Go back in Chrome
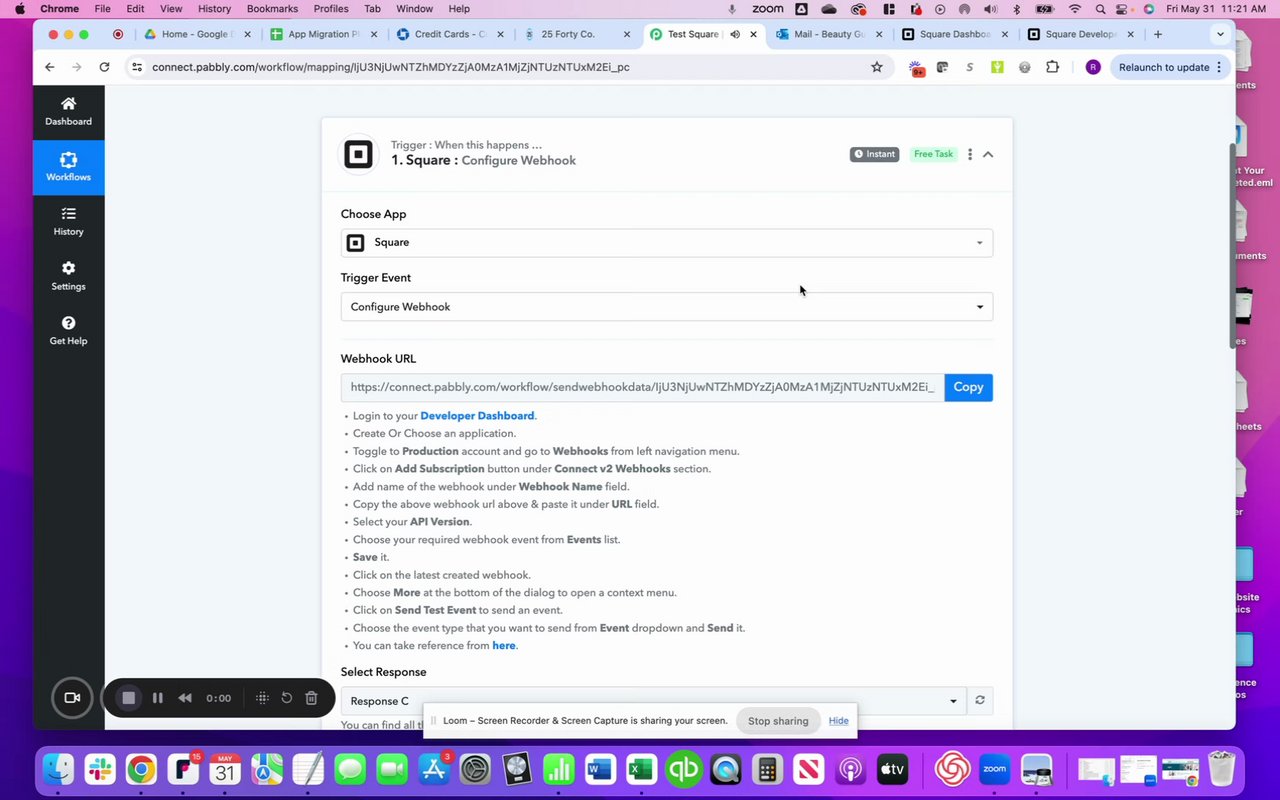Screen dimensions: 1280x800 (50, 67)
